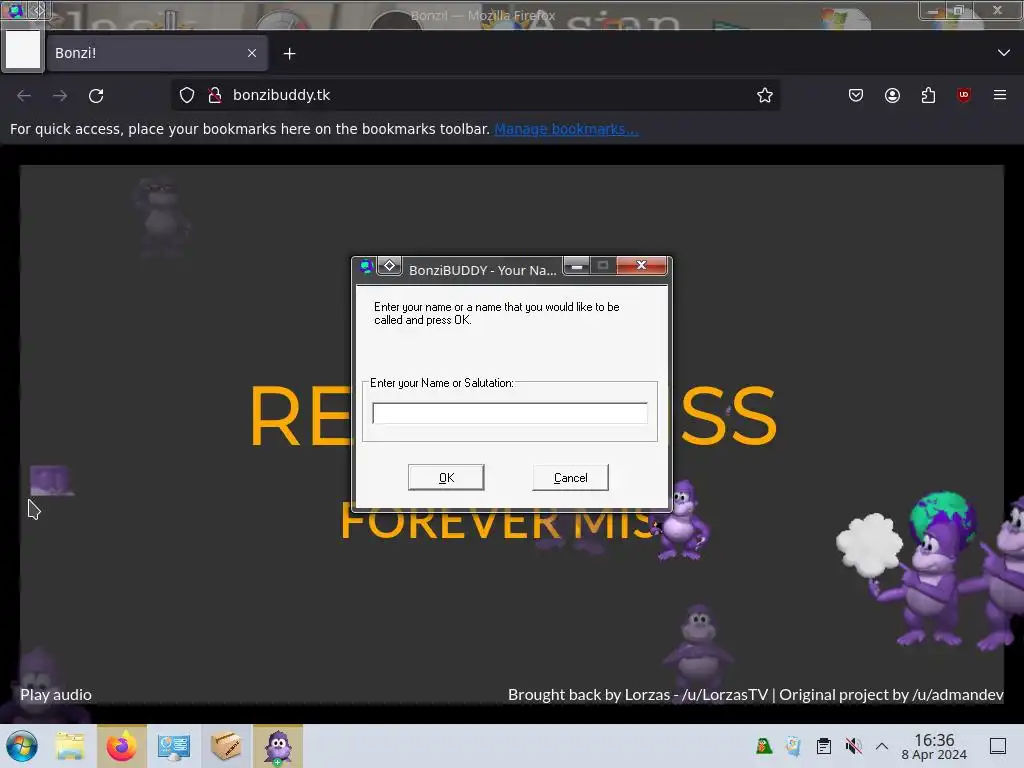Click the Firefox window title icon
The image size is (1024, 768).
click(x=15, y=10)
